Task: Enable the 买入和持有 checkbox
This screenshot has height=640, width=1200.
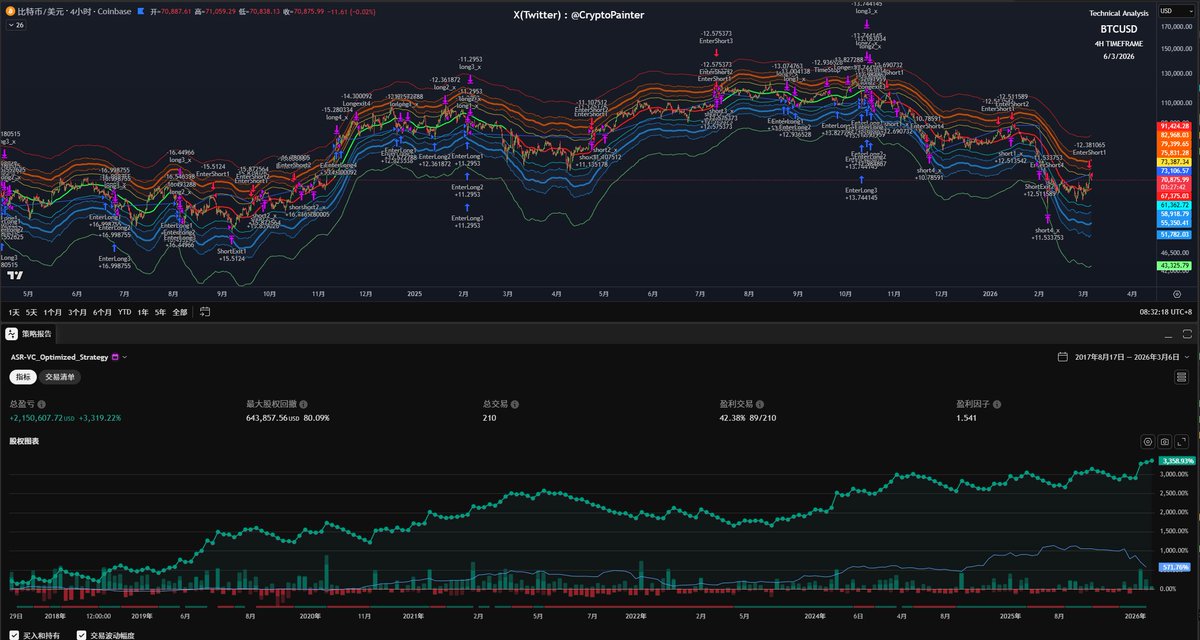Action: click(x=13, y=636)
